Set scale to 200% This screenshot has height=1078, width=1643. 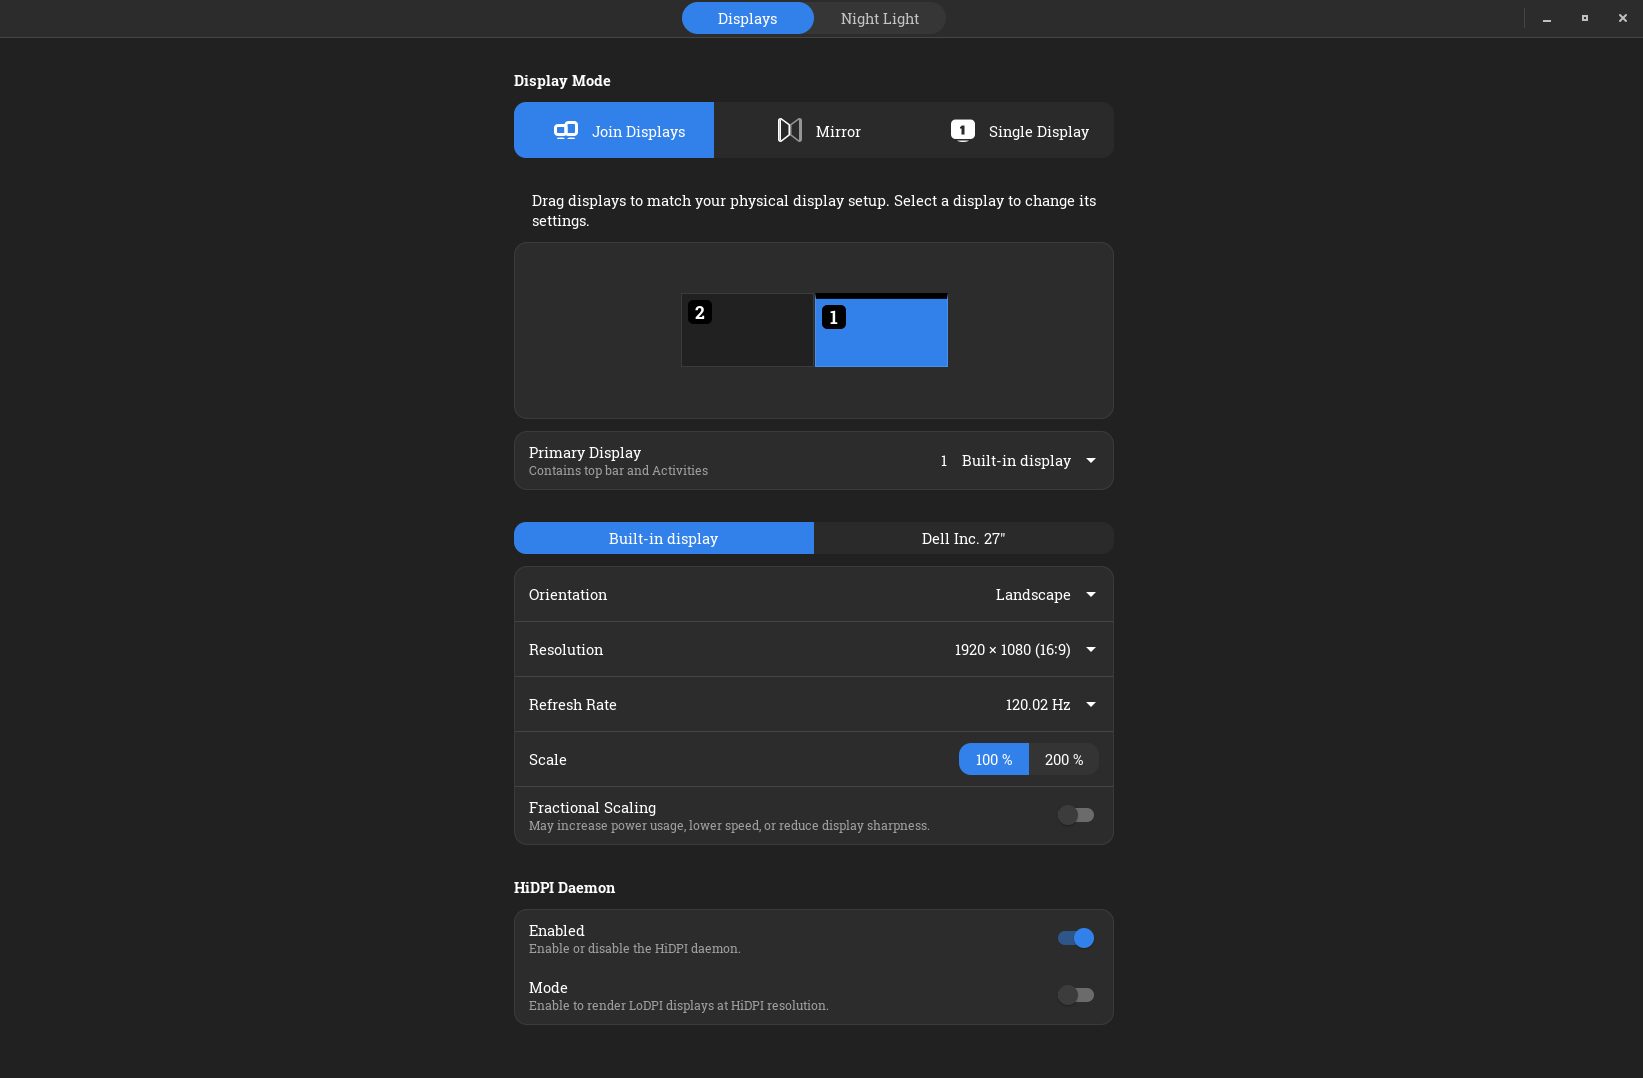click(x=1063, y=759)
